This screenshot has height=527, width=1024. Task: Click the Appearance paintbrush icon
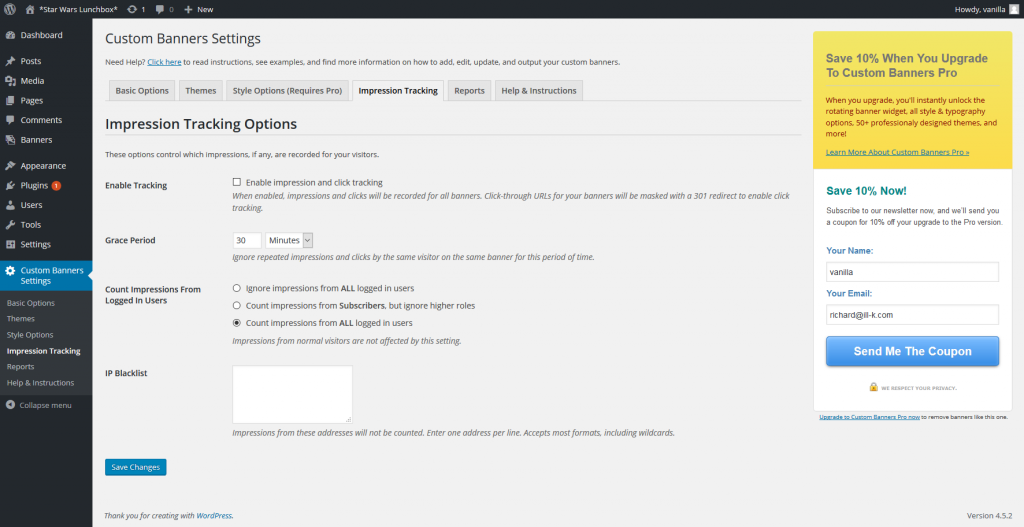coord(10,166)
